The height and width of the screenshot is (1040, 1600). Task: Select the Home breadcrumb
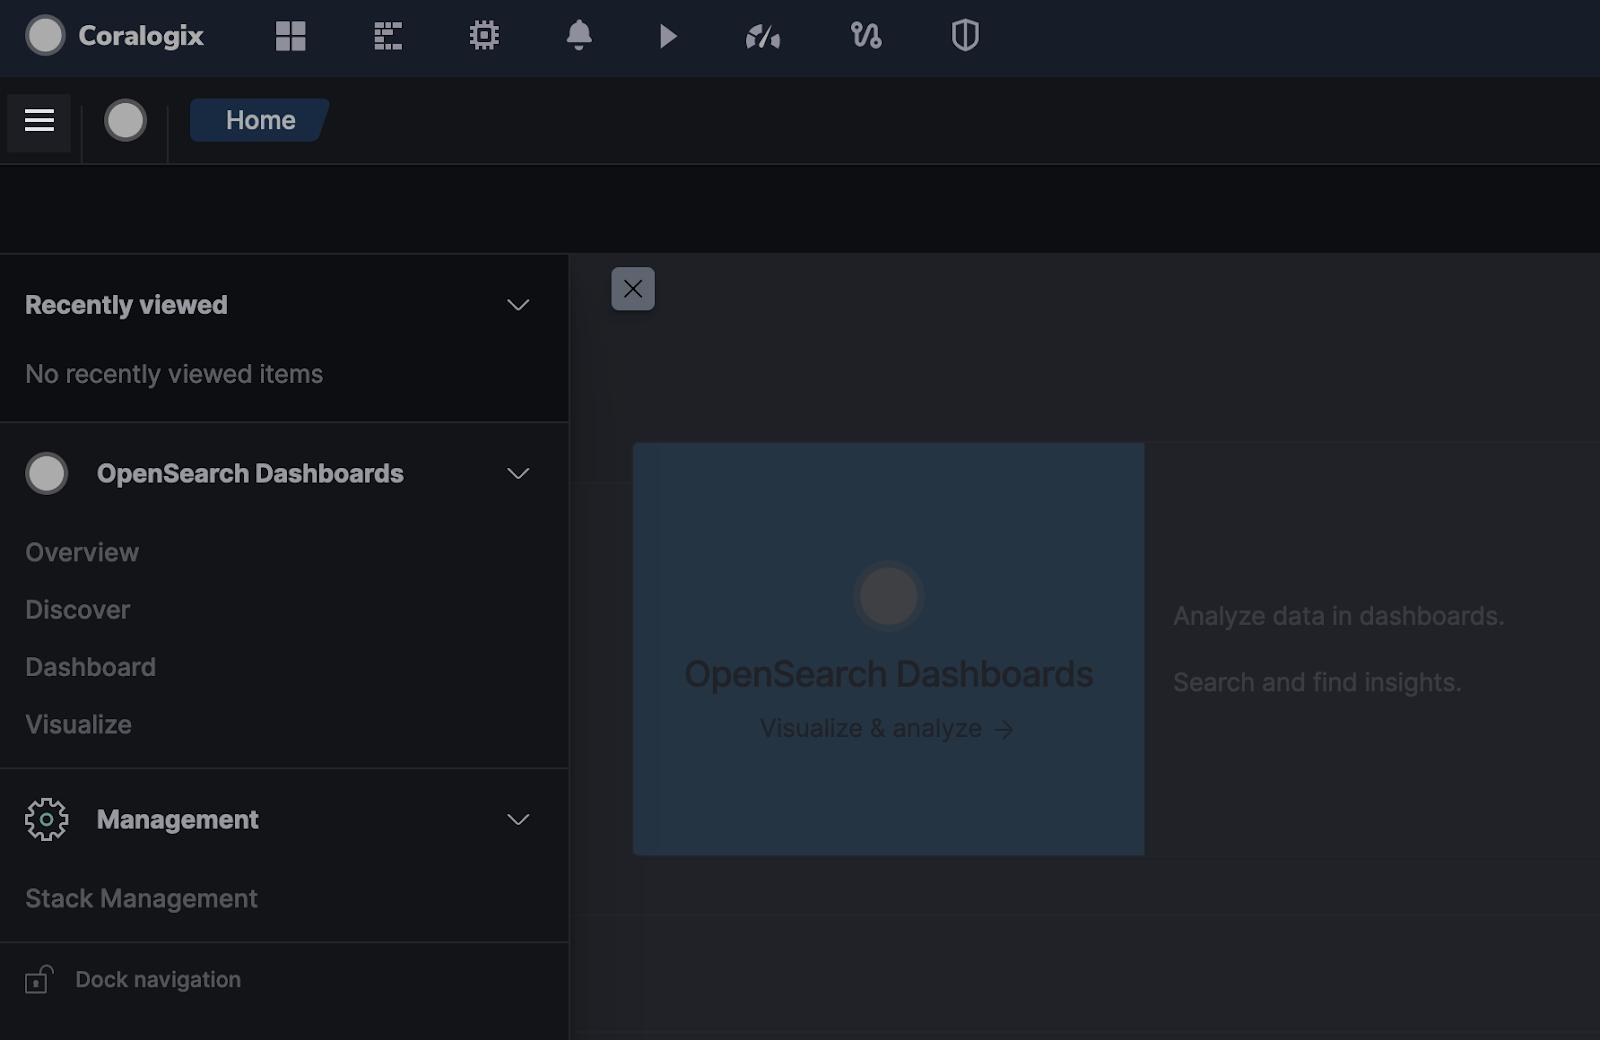(x=259, y=120)
